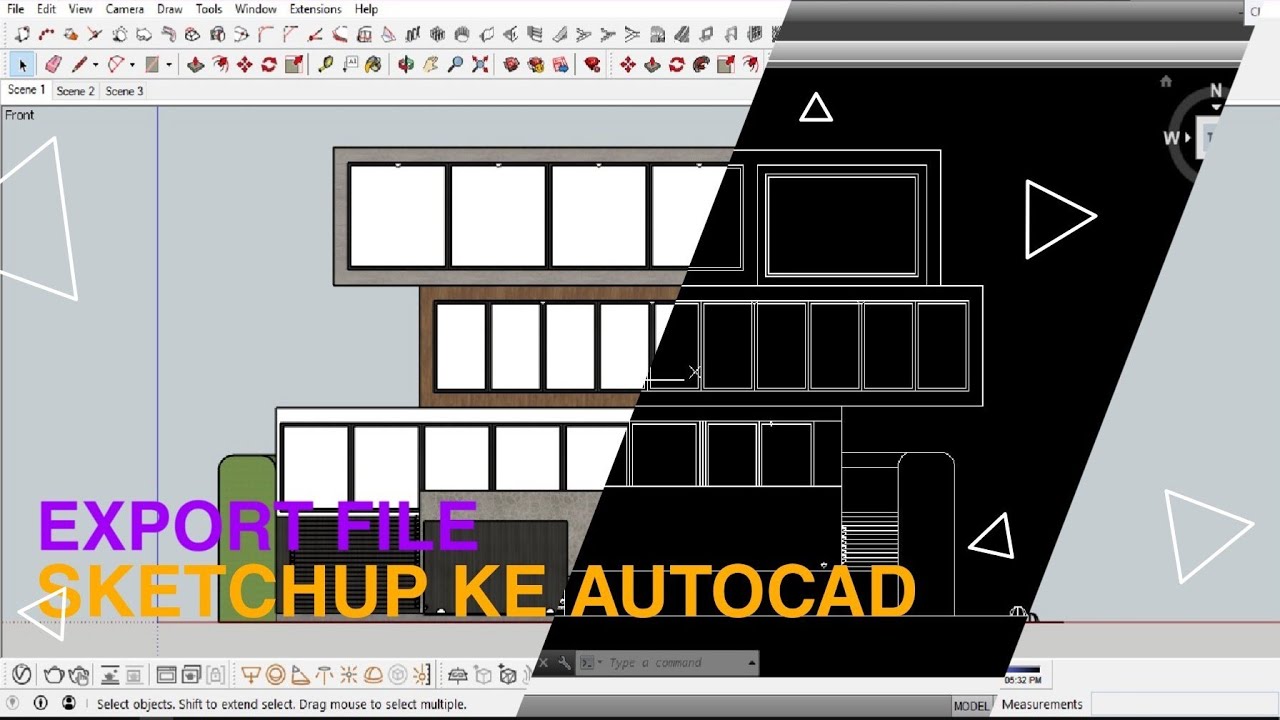Expand AutoCAD command history arrow
Viewport: 1280px width, 720px height.
pyautogui.click(x=752, y=662)
